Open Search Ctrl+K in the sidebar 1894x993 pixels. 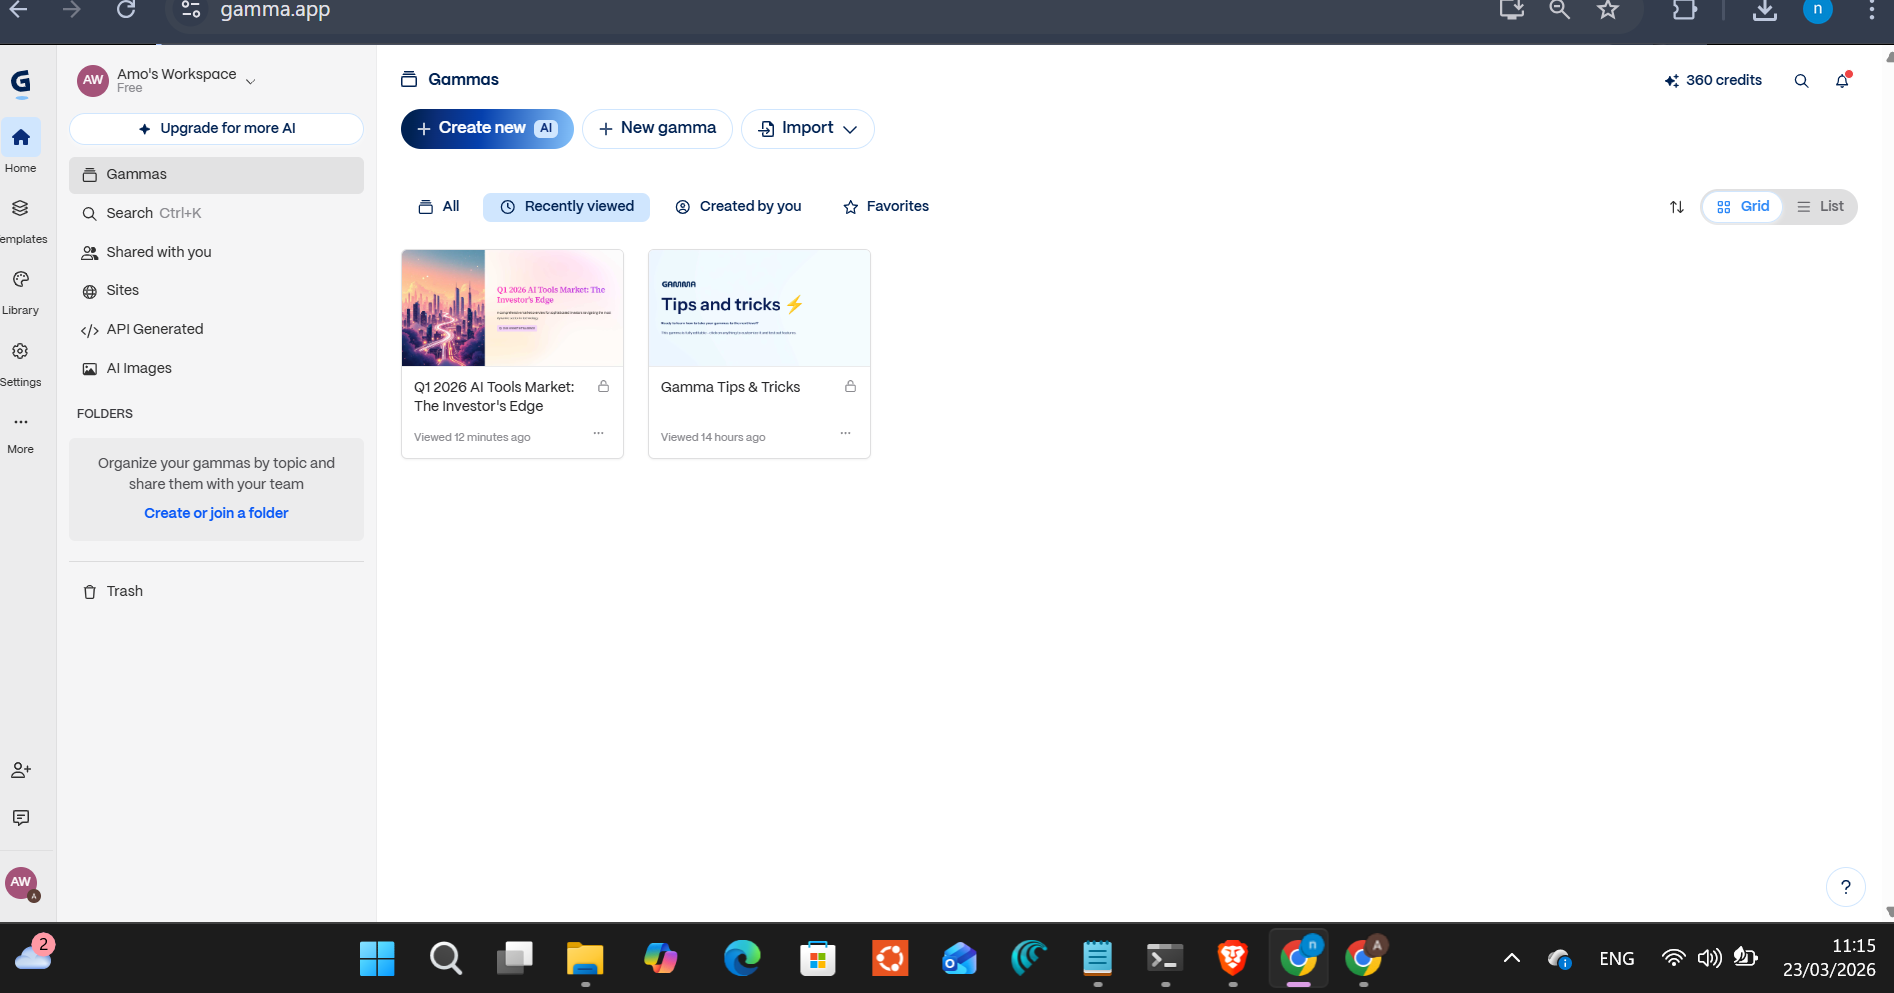(x=216, y=214)
